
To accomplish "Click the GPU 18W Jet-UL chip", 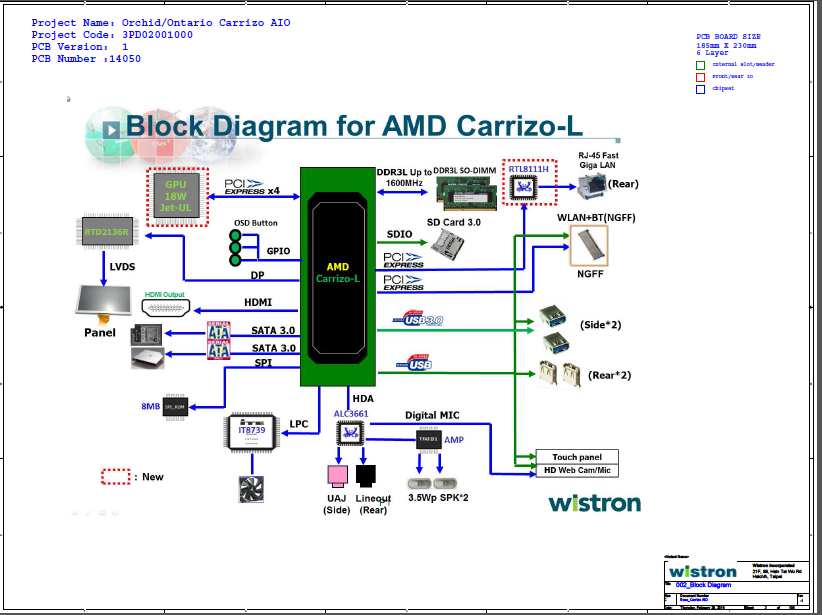I will 177,197.
